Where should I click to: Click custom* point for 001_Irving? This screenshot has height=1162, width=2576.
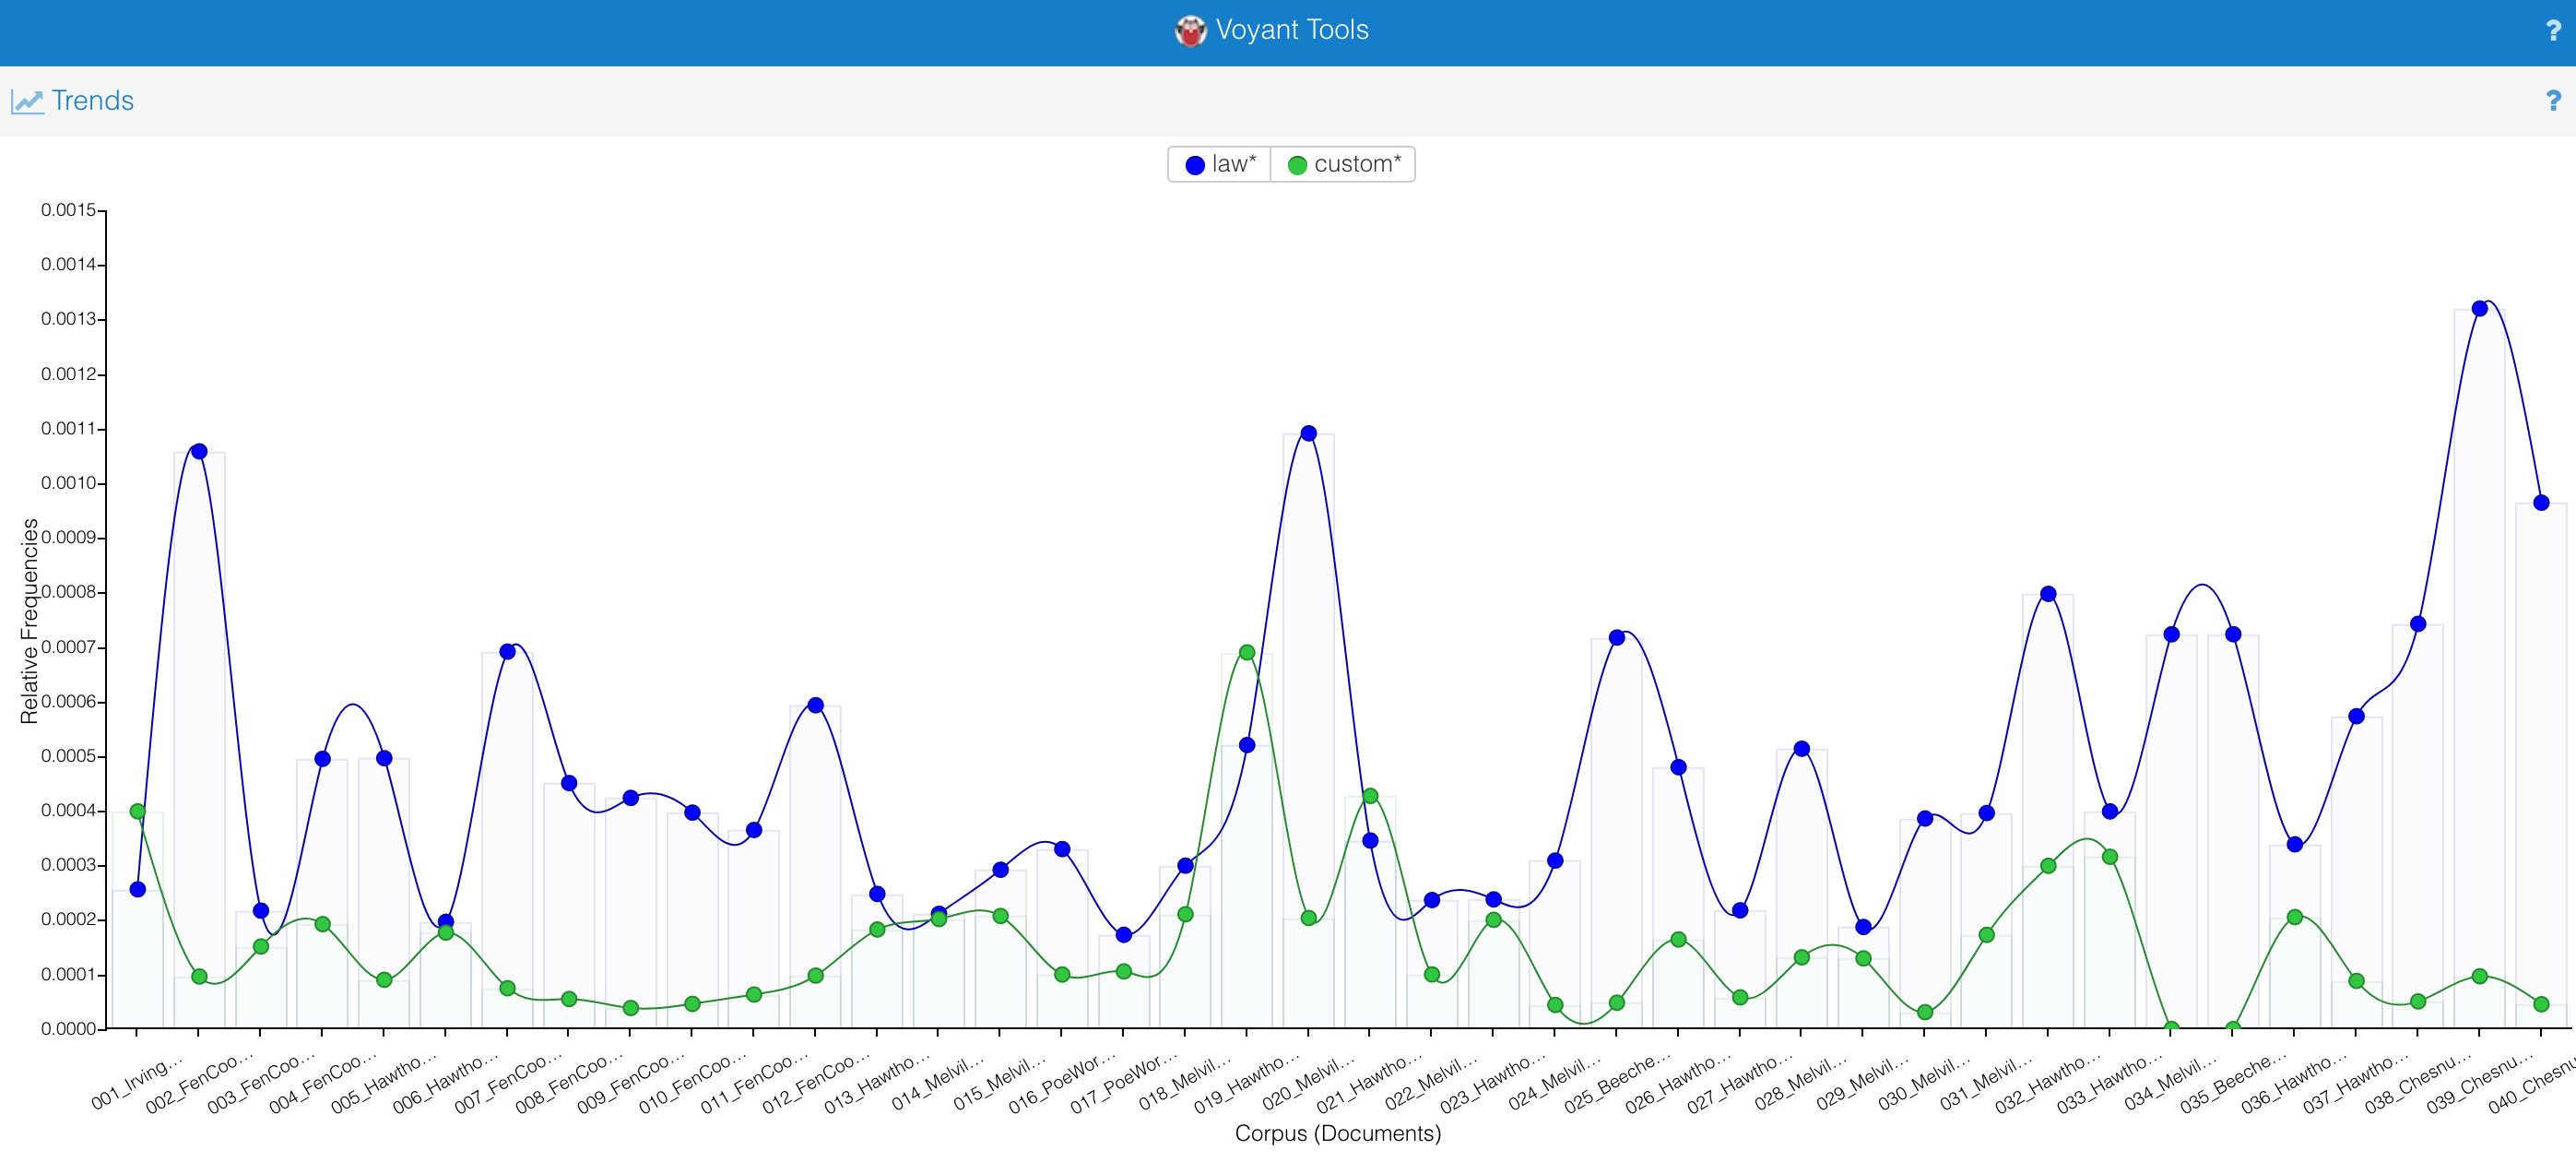click(138, 812)
